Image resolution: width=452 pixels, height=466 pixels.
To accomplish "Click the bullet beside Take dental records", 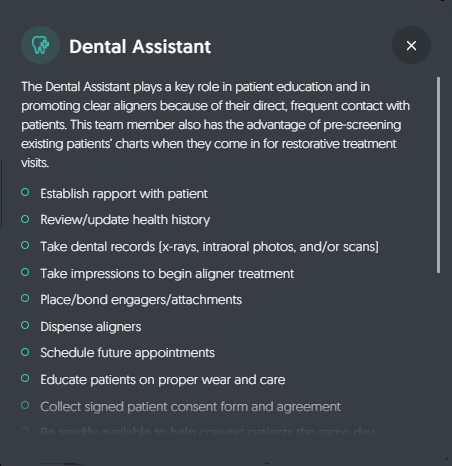I will pos(25,245).
